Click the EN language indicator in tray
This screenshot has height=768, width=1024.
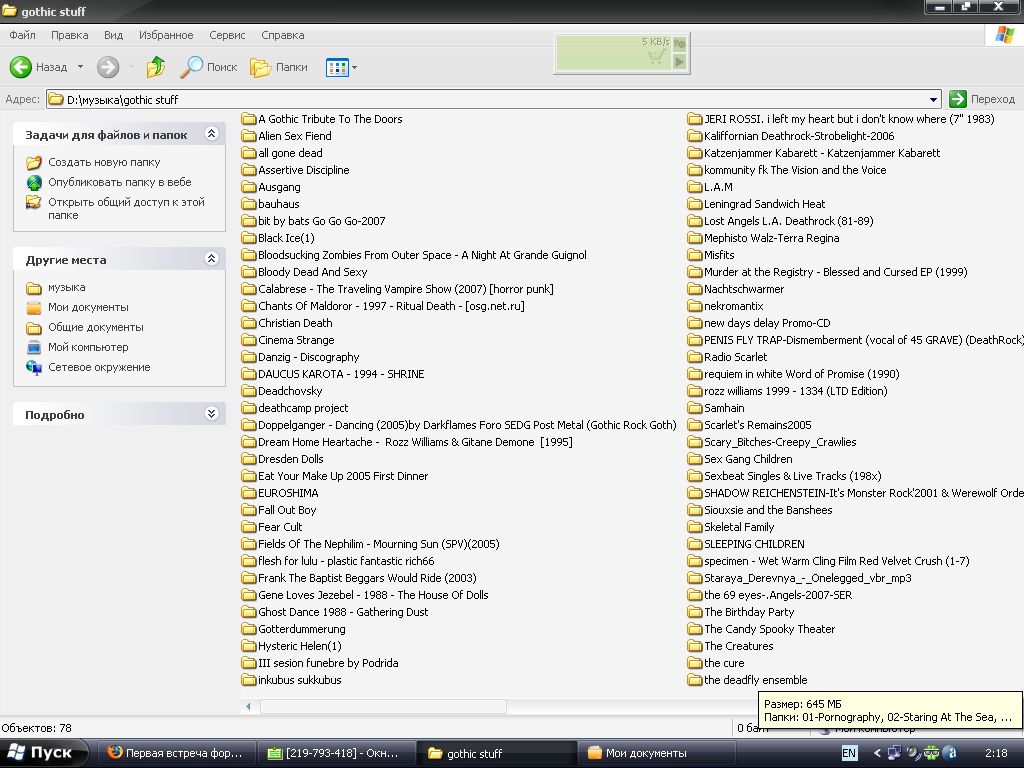click(x=849, y=753)
